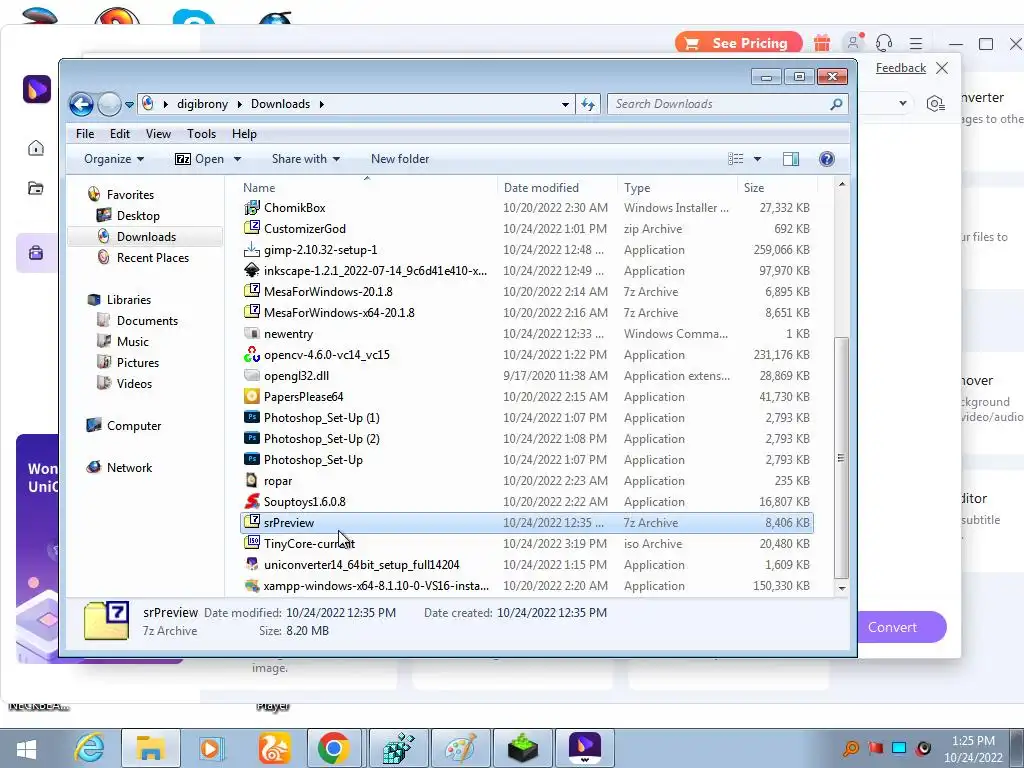Select the ChomikBox installer file icon
This screenshot has width=1024, height=768.
(251, 208)
